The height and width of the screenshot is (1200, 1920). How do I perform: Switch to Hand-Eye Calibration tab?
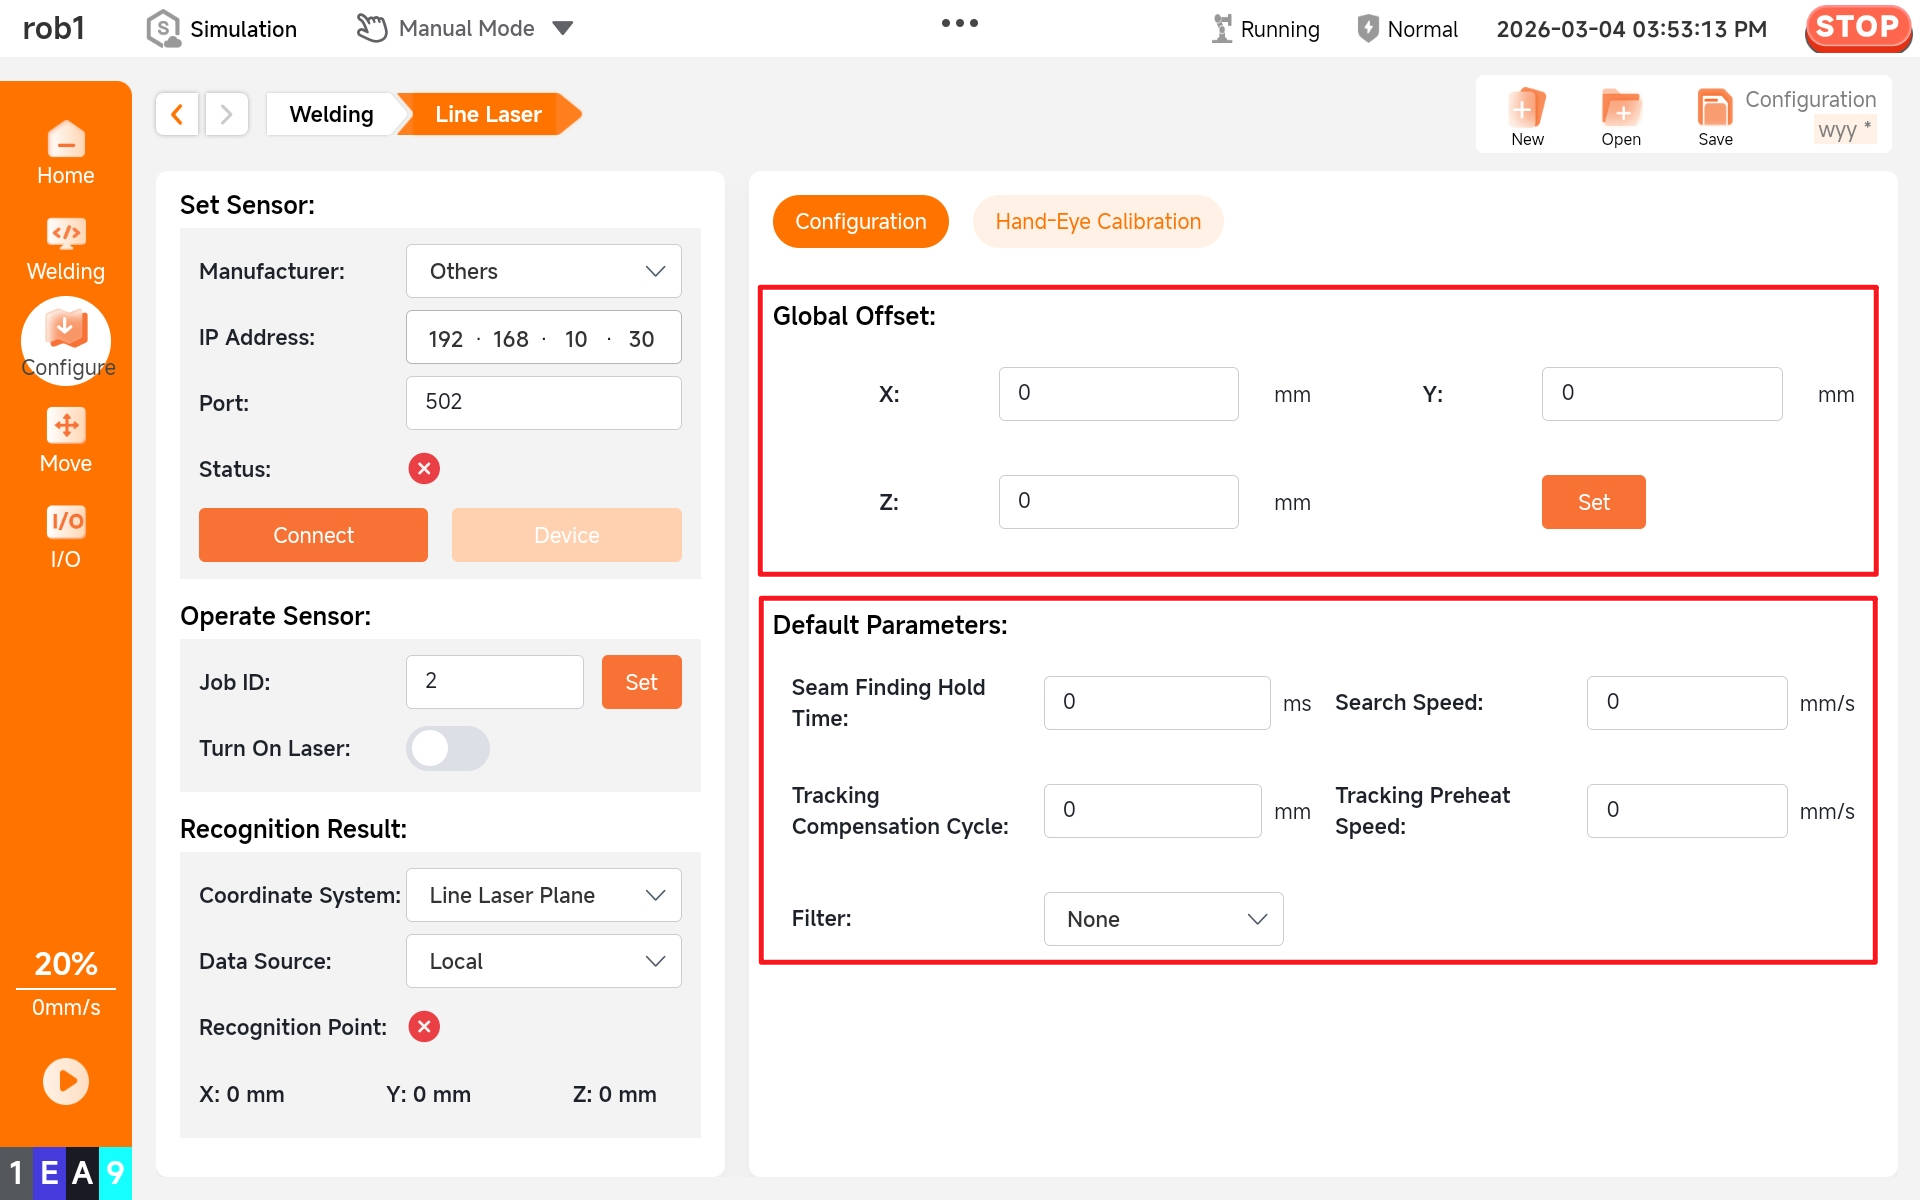(x=1097, y=221)
